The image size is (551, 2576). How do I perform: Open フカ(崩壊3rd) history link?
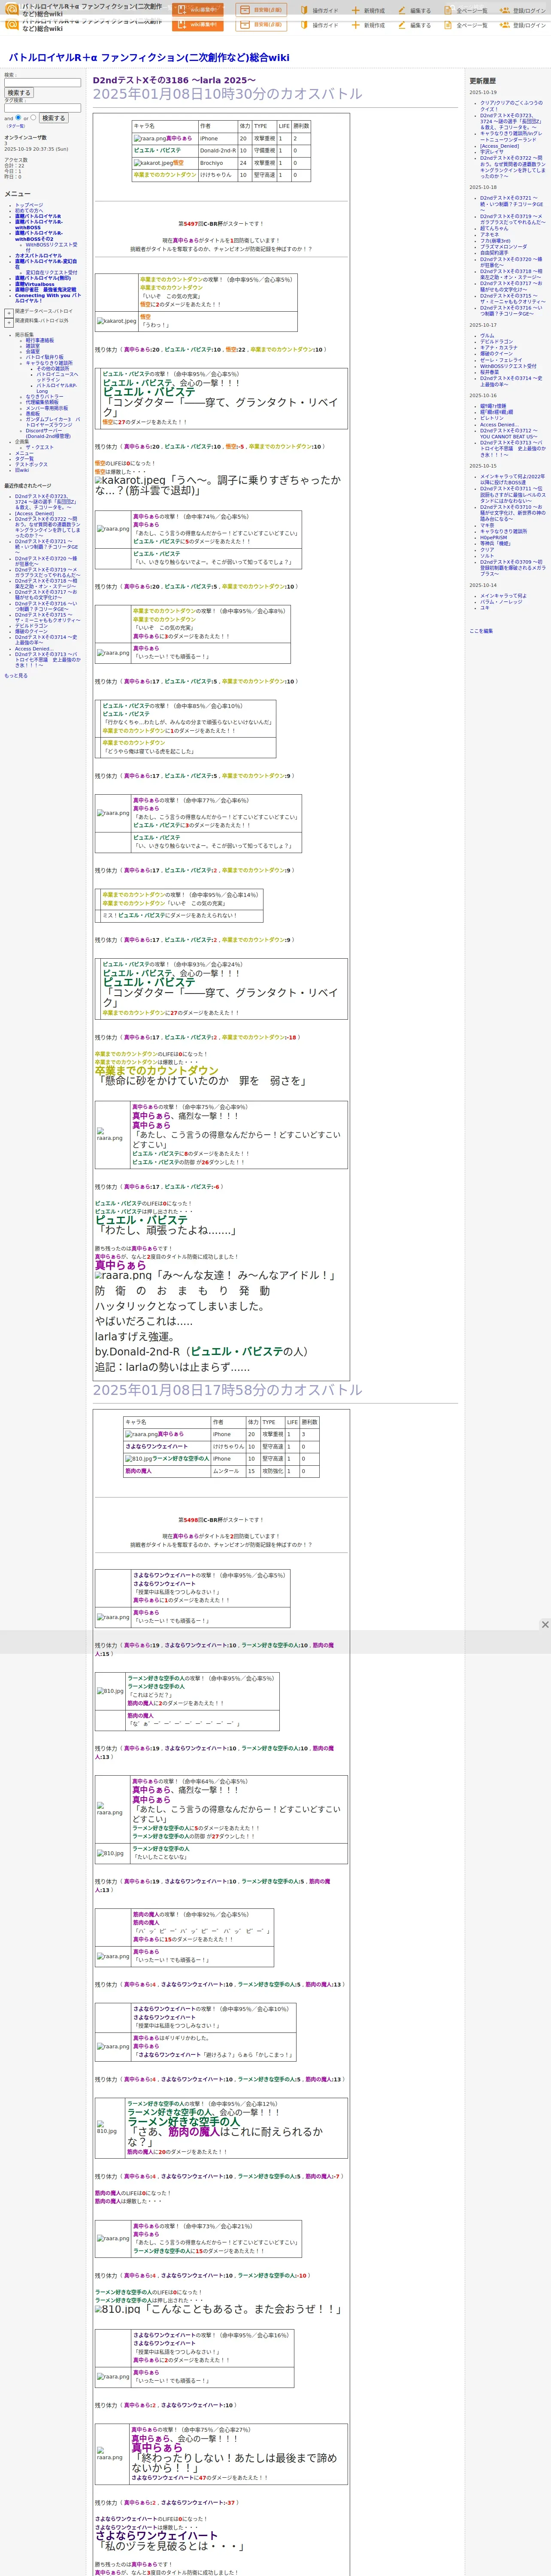click(495, 240)
